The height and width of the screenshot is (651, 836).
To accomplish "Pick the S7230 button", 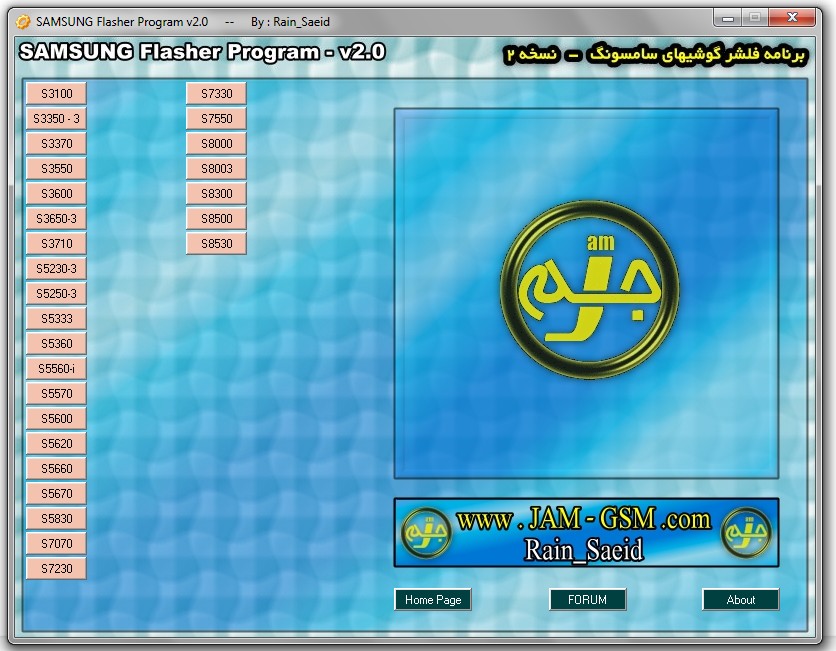I will (x=57, y=569).
